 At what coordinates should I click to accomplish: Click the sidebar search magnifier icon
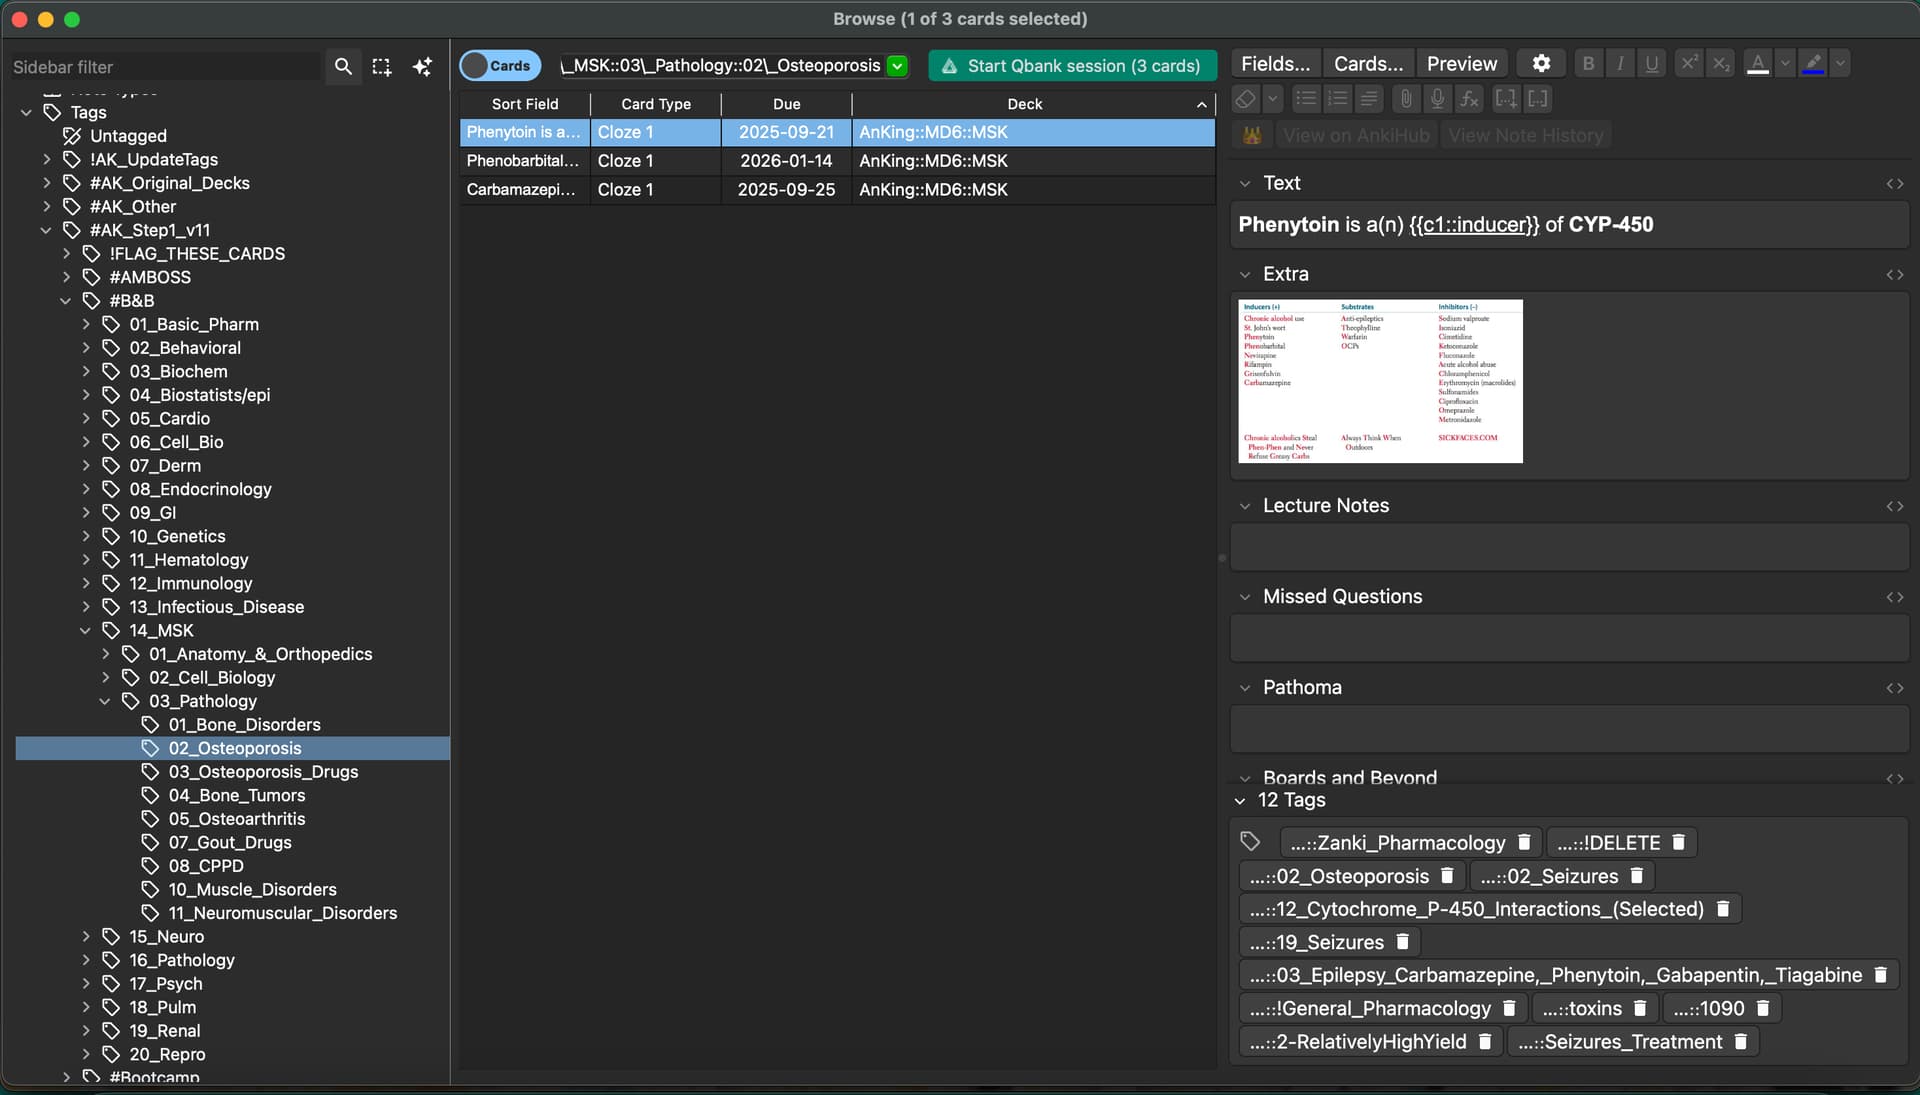pyautogui.click(x=343, y=67)
